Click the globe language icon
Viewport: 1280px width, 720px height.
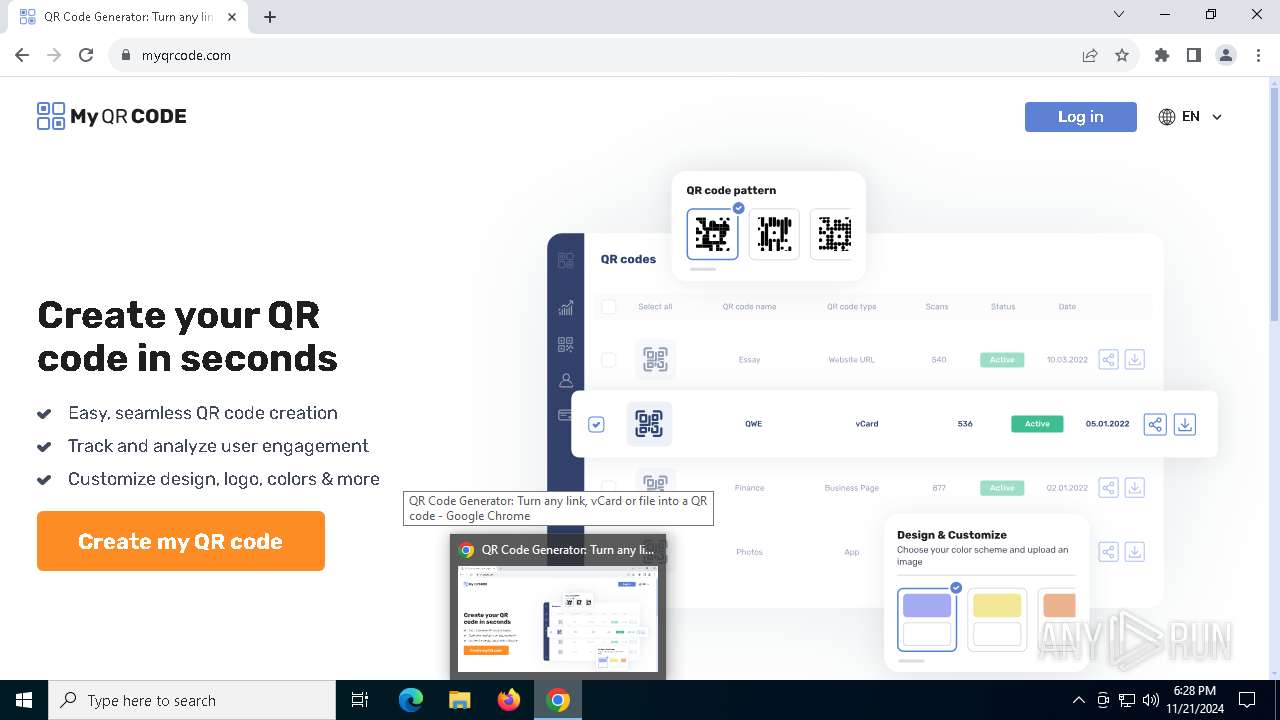click(x=1167, y=117)
